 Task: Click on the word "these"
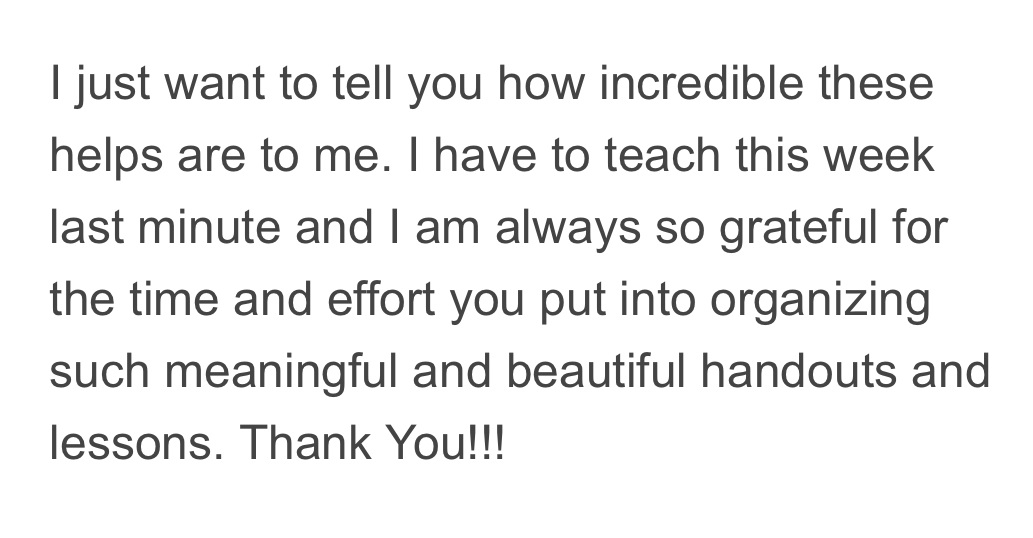click(x=876, y=85)
